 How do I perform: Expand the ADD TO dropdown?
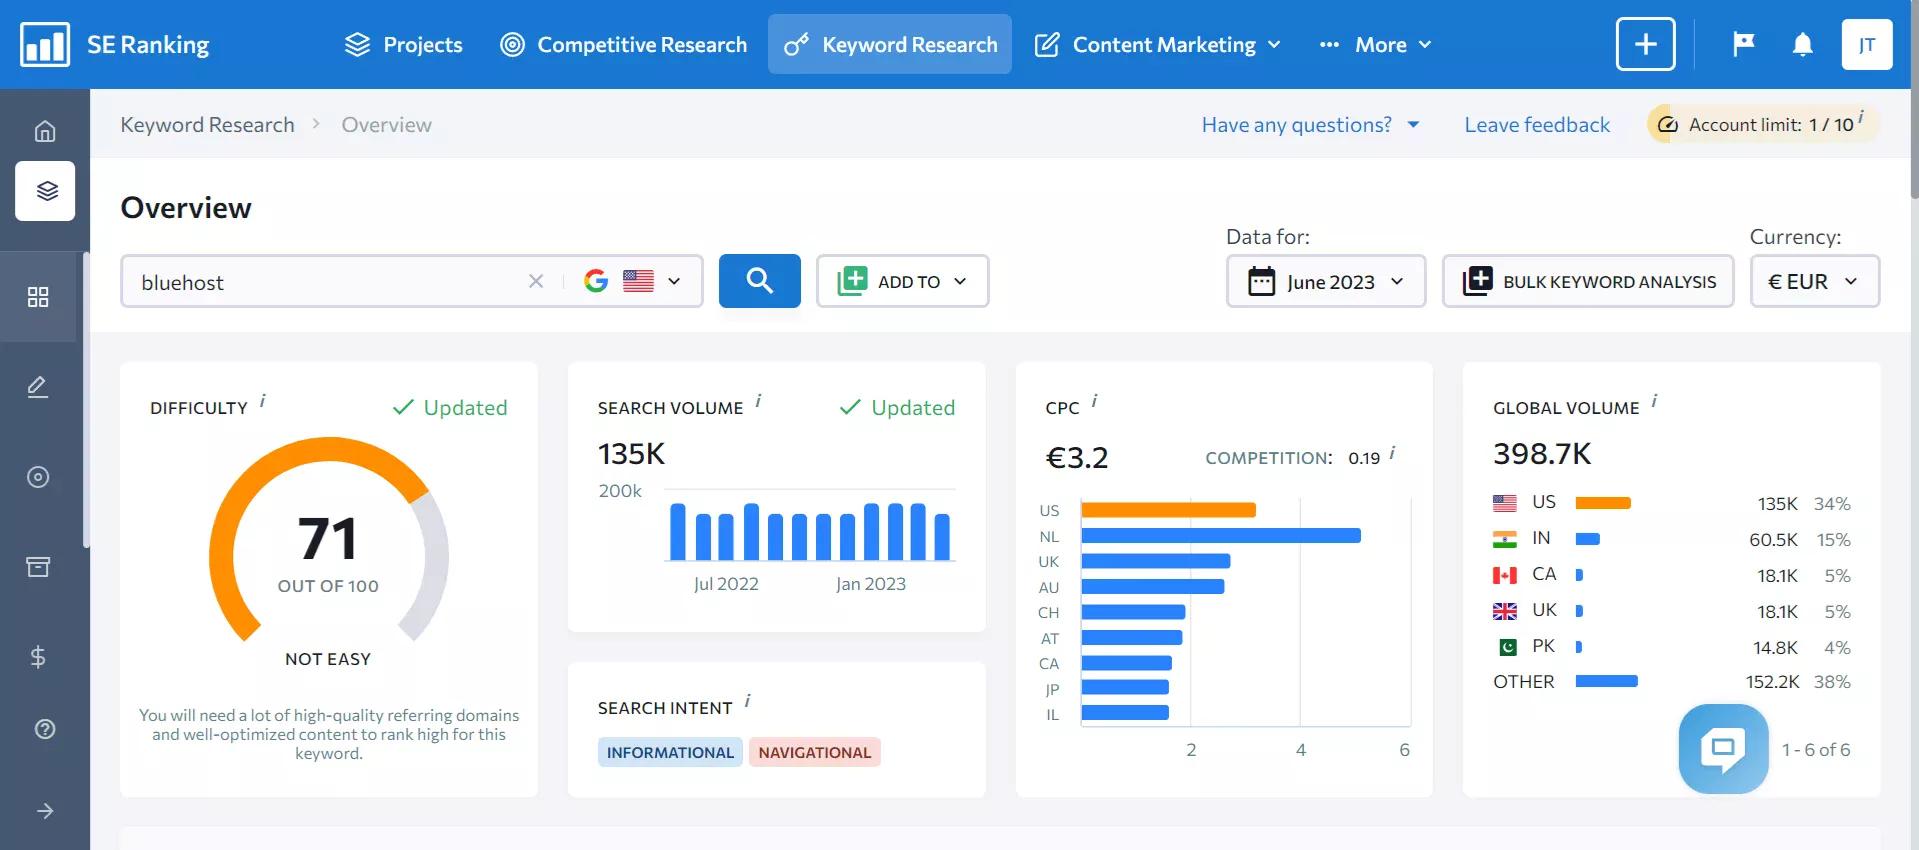pyautogui.click(x=903, y=281)
